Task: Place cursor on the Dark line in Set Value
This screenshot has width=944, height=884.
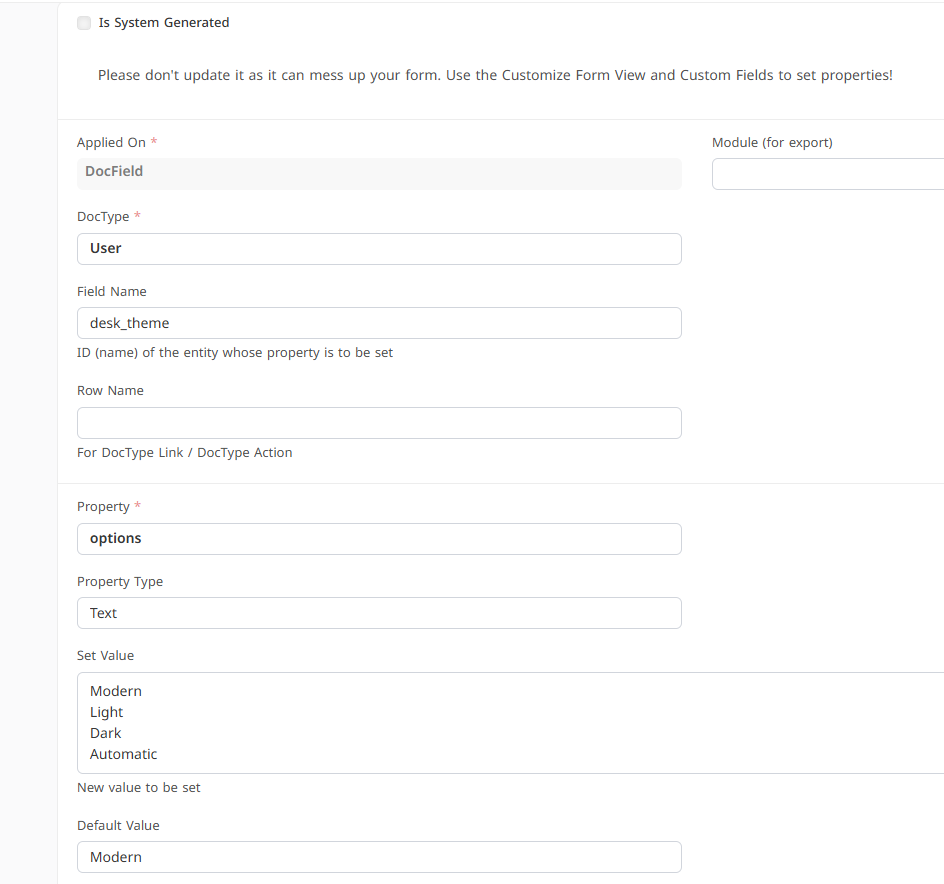Action: [x=105, y=733]
